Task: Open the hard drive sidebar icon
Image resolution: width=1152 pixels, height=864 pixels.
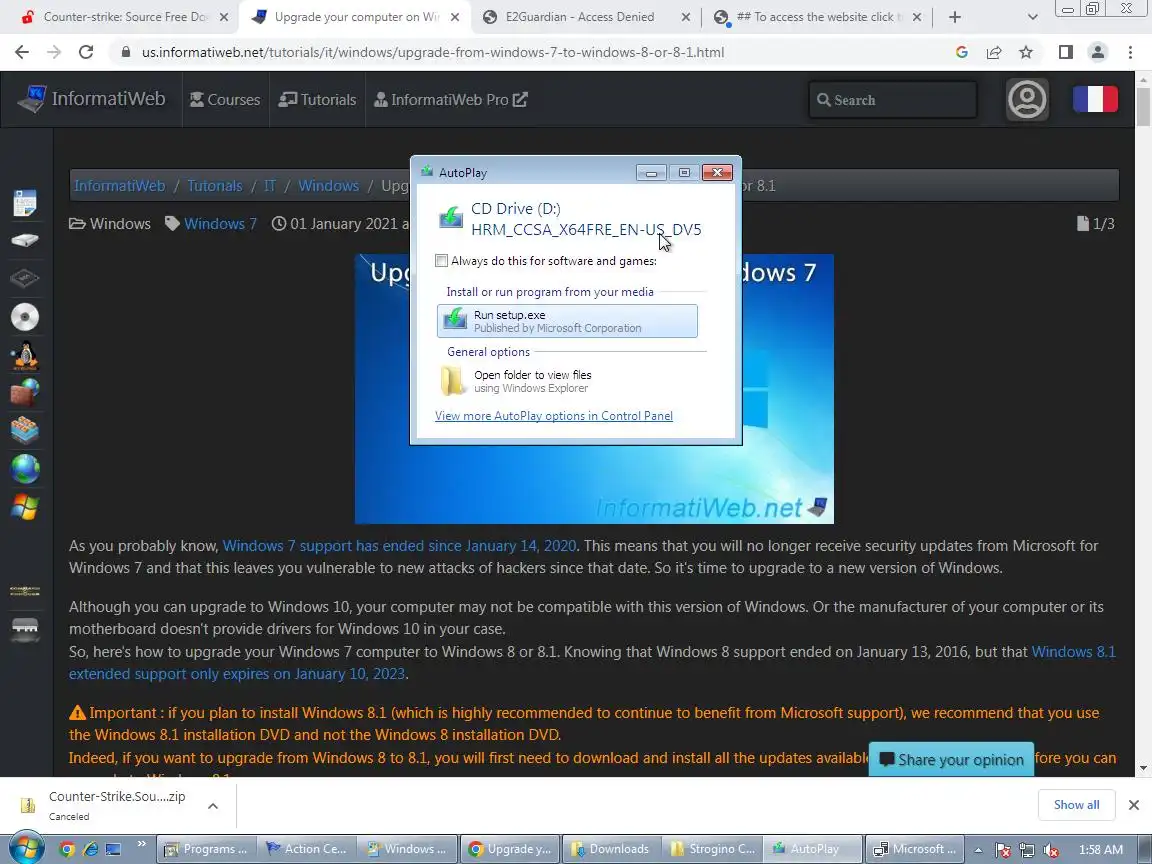Action: 25,240
